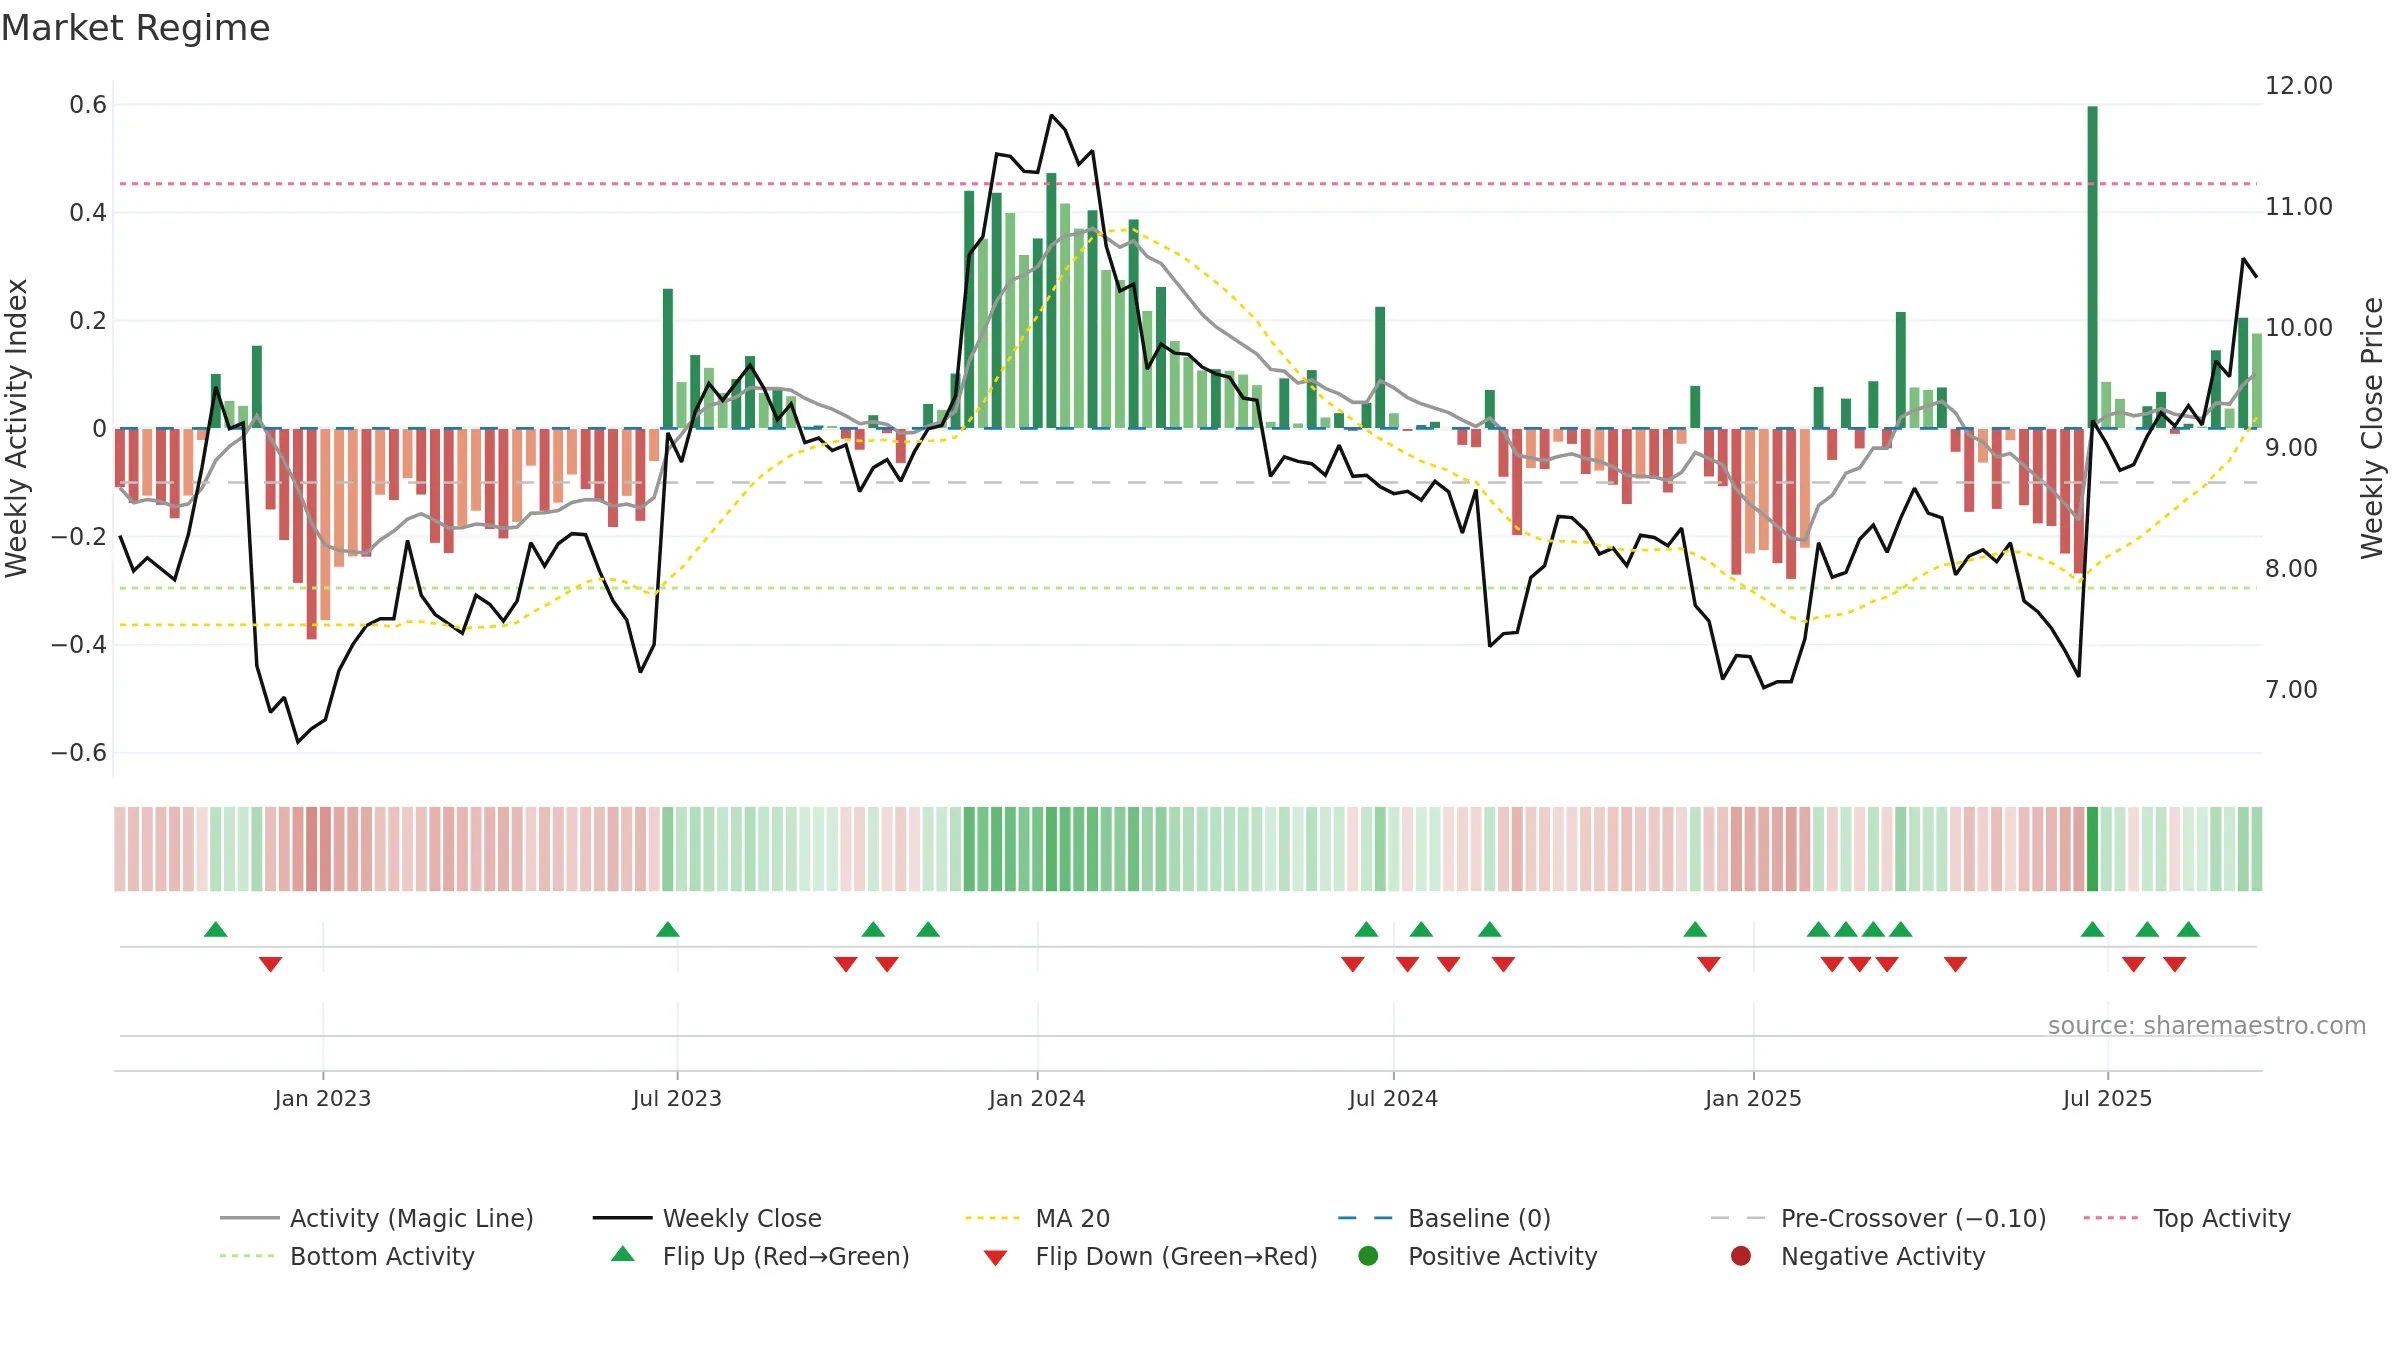Click the red Negative Activity legend dot
Image resolution: width=2400 pixels, height=1350 pixels.
tap(1741, 1255)
